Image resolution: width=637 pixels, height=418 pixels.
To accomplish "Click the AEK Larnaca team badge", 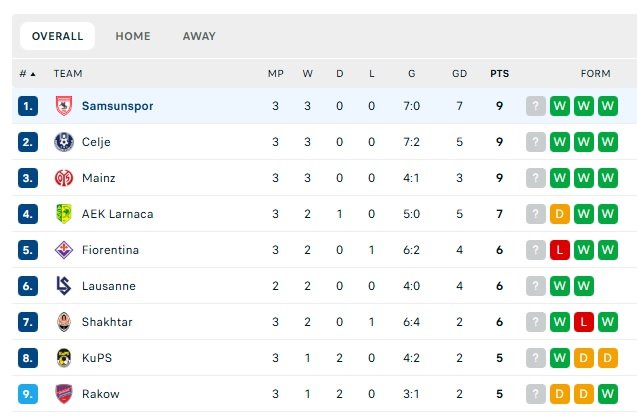I will tap(64, 214).
